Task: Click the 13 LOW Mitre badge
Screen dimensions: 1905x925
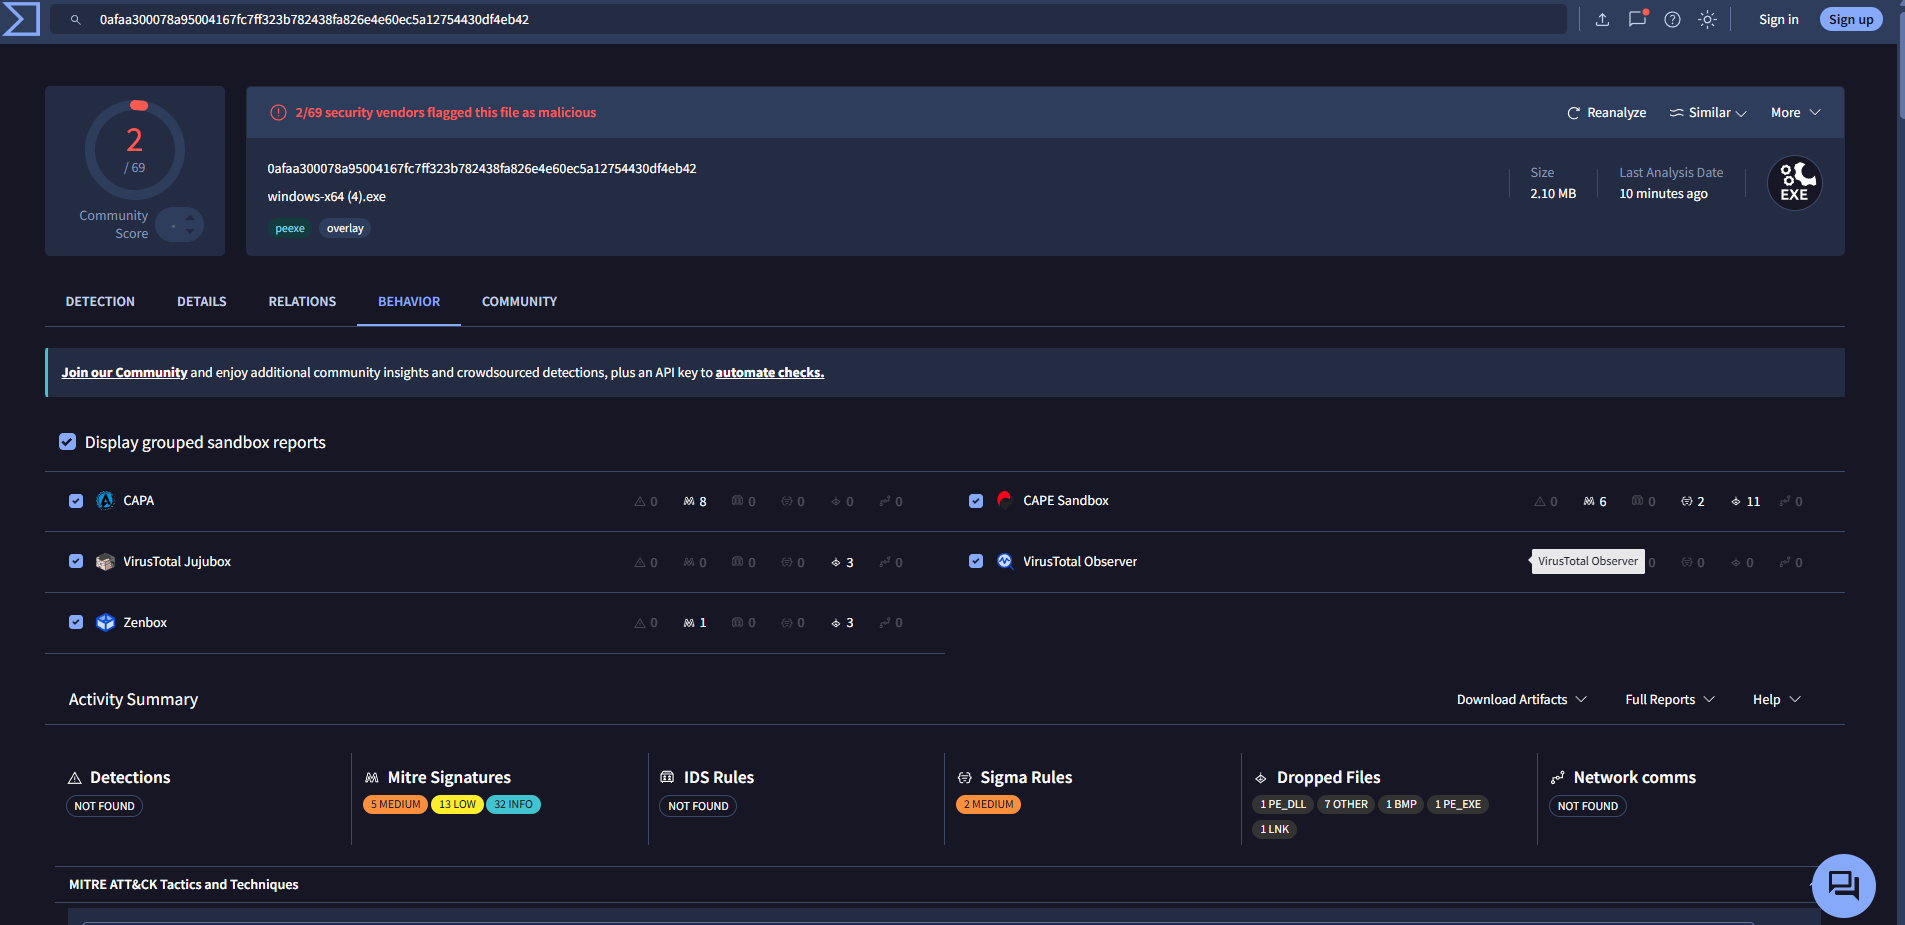Action: click(x=457, y=804)
